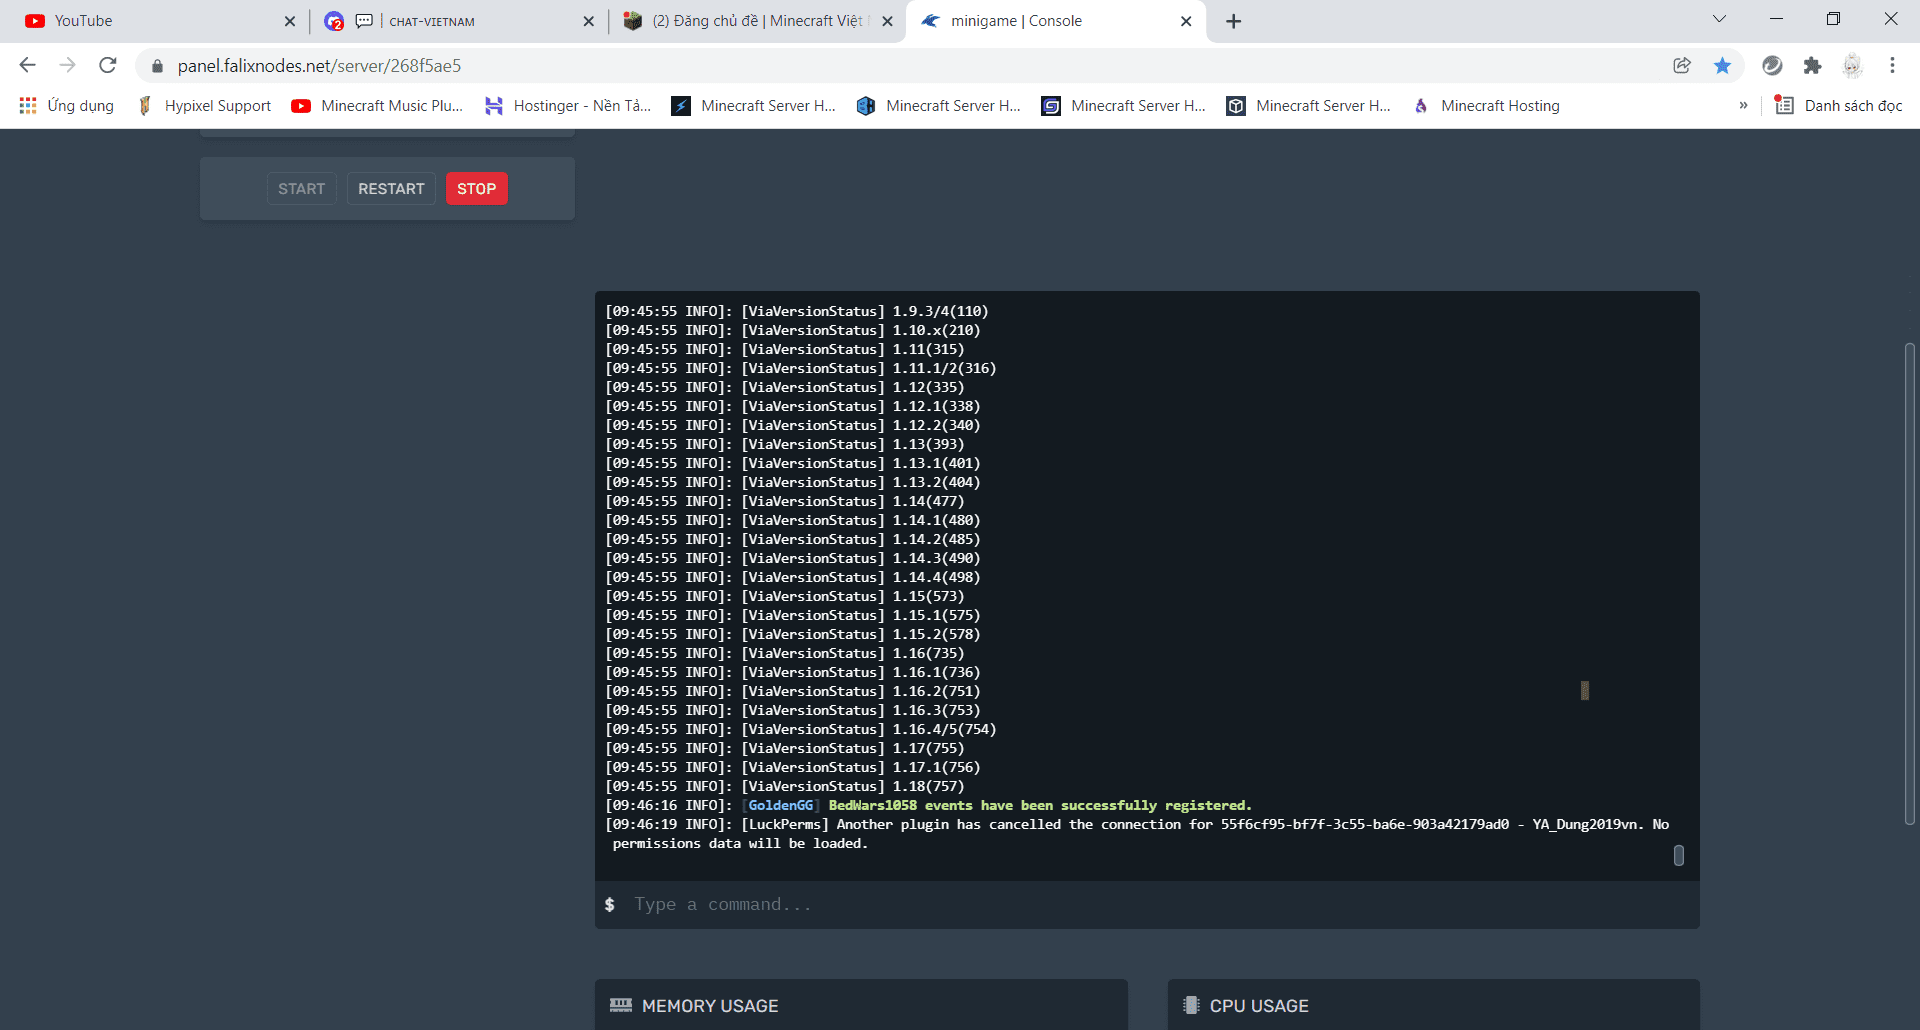Click the ViaVersionStatus 1.11.1/2(316) log line
Viewport: 1920px width, 1030px height.
[801, 368]
